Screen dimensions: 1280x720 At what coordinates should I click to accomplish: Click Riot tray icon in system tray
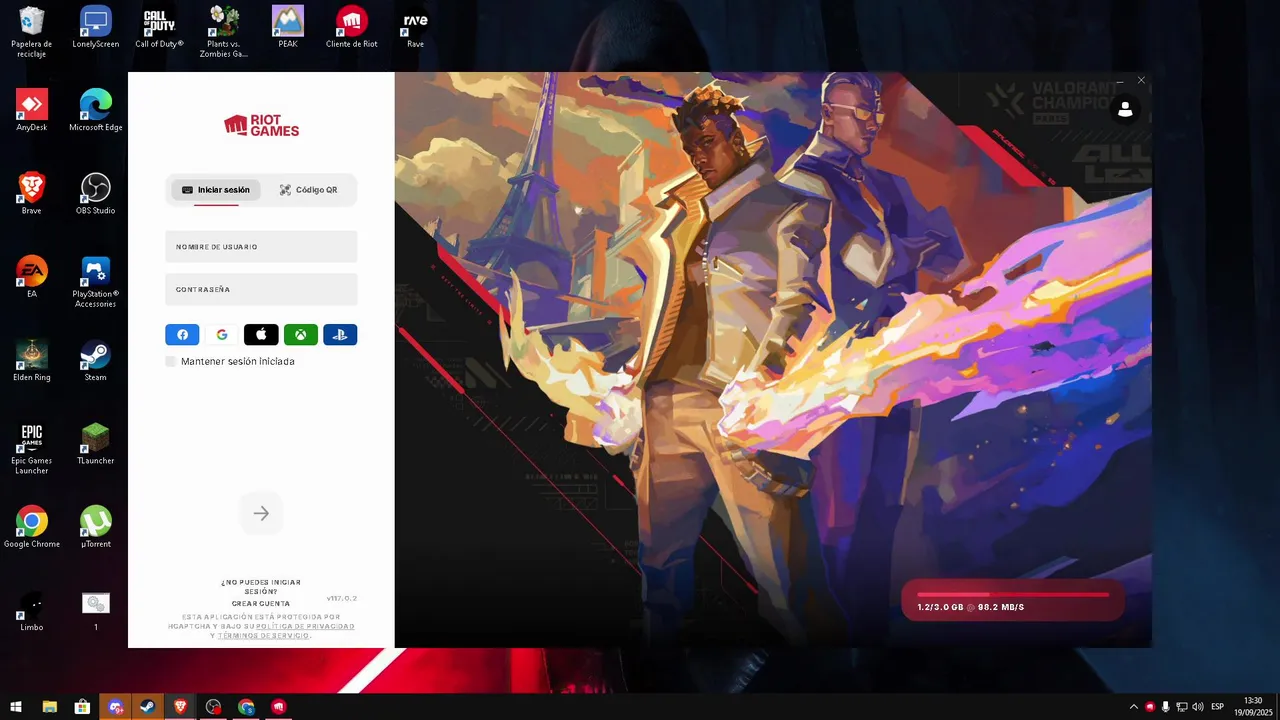tap(1150, 707)
